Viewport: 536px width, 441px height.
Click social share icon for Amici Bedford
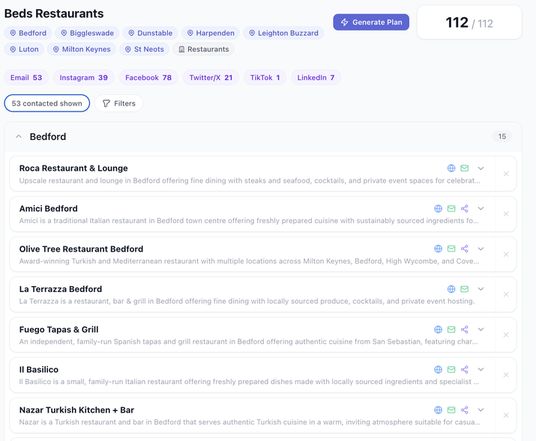point(464,209)
